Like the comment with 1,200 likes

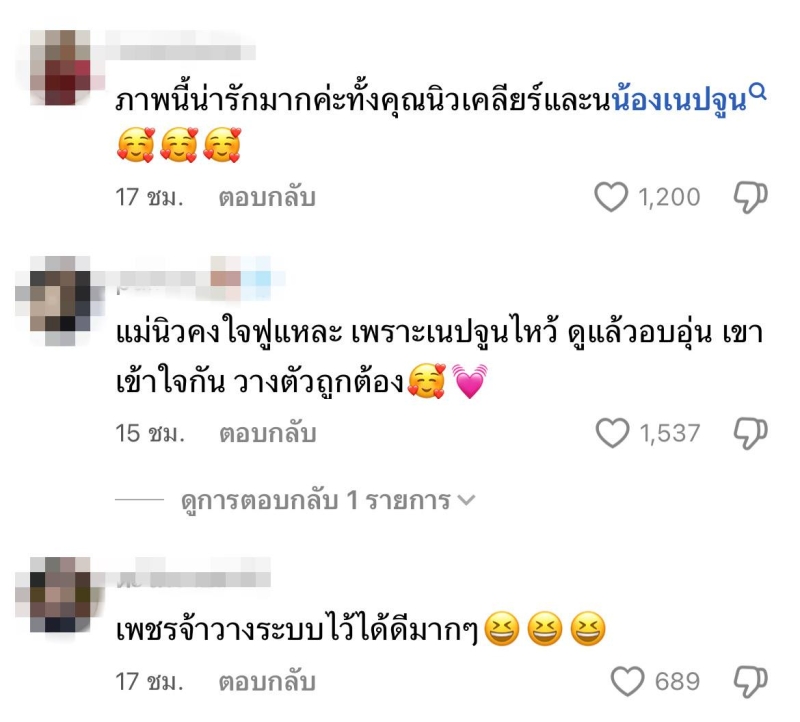611,197
